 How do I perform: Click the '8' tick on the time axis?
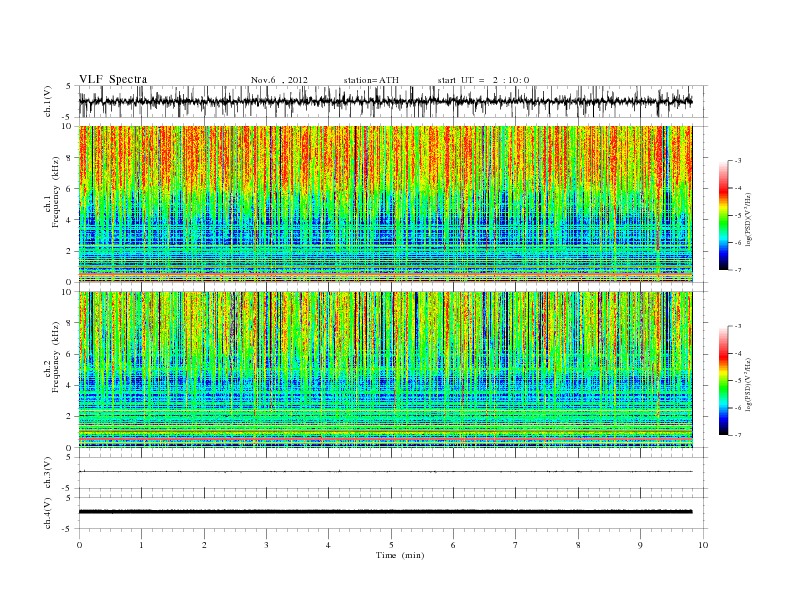578,545
